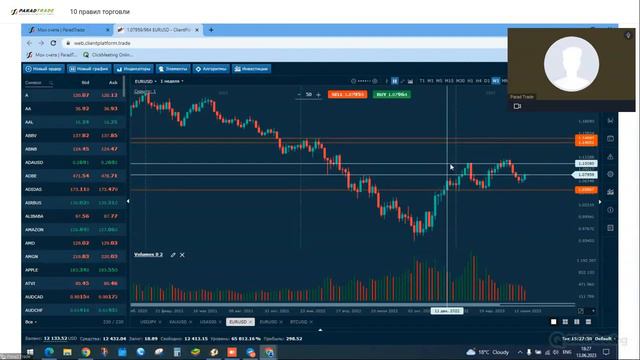Open weather widget 10°C Cloudy
This screenshot has height=360, width=640.
[488, 352]
